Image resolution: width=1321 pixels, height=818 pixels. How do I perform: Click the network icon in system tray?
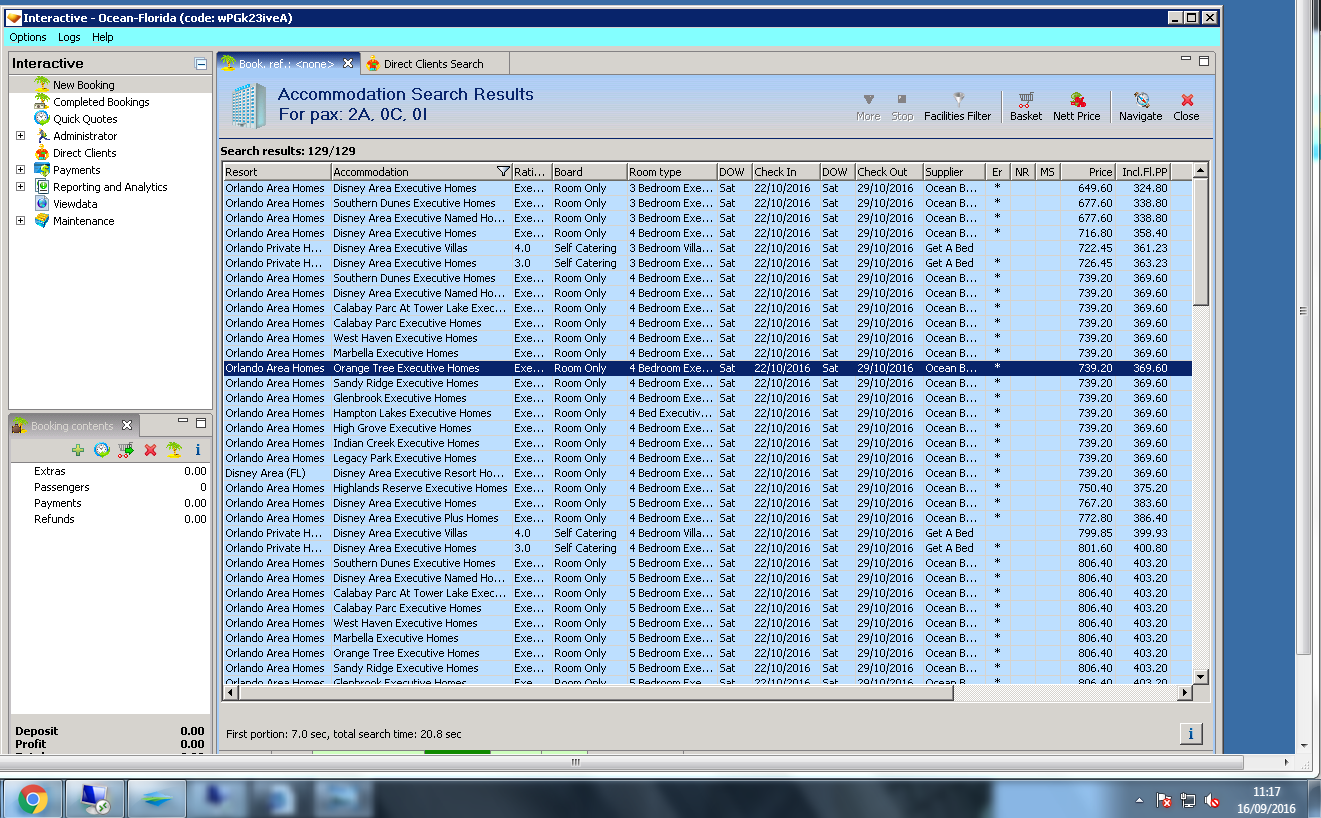tap(1188, 800)
